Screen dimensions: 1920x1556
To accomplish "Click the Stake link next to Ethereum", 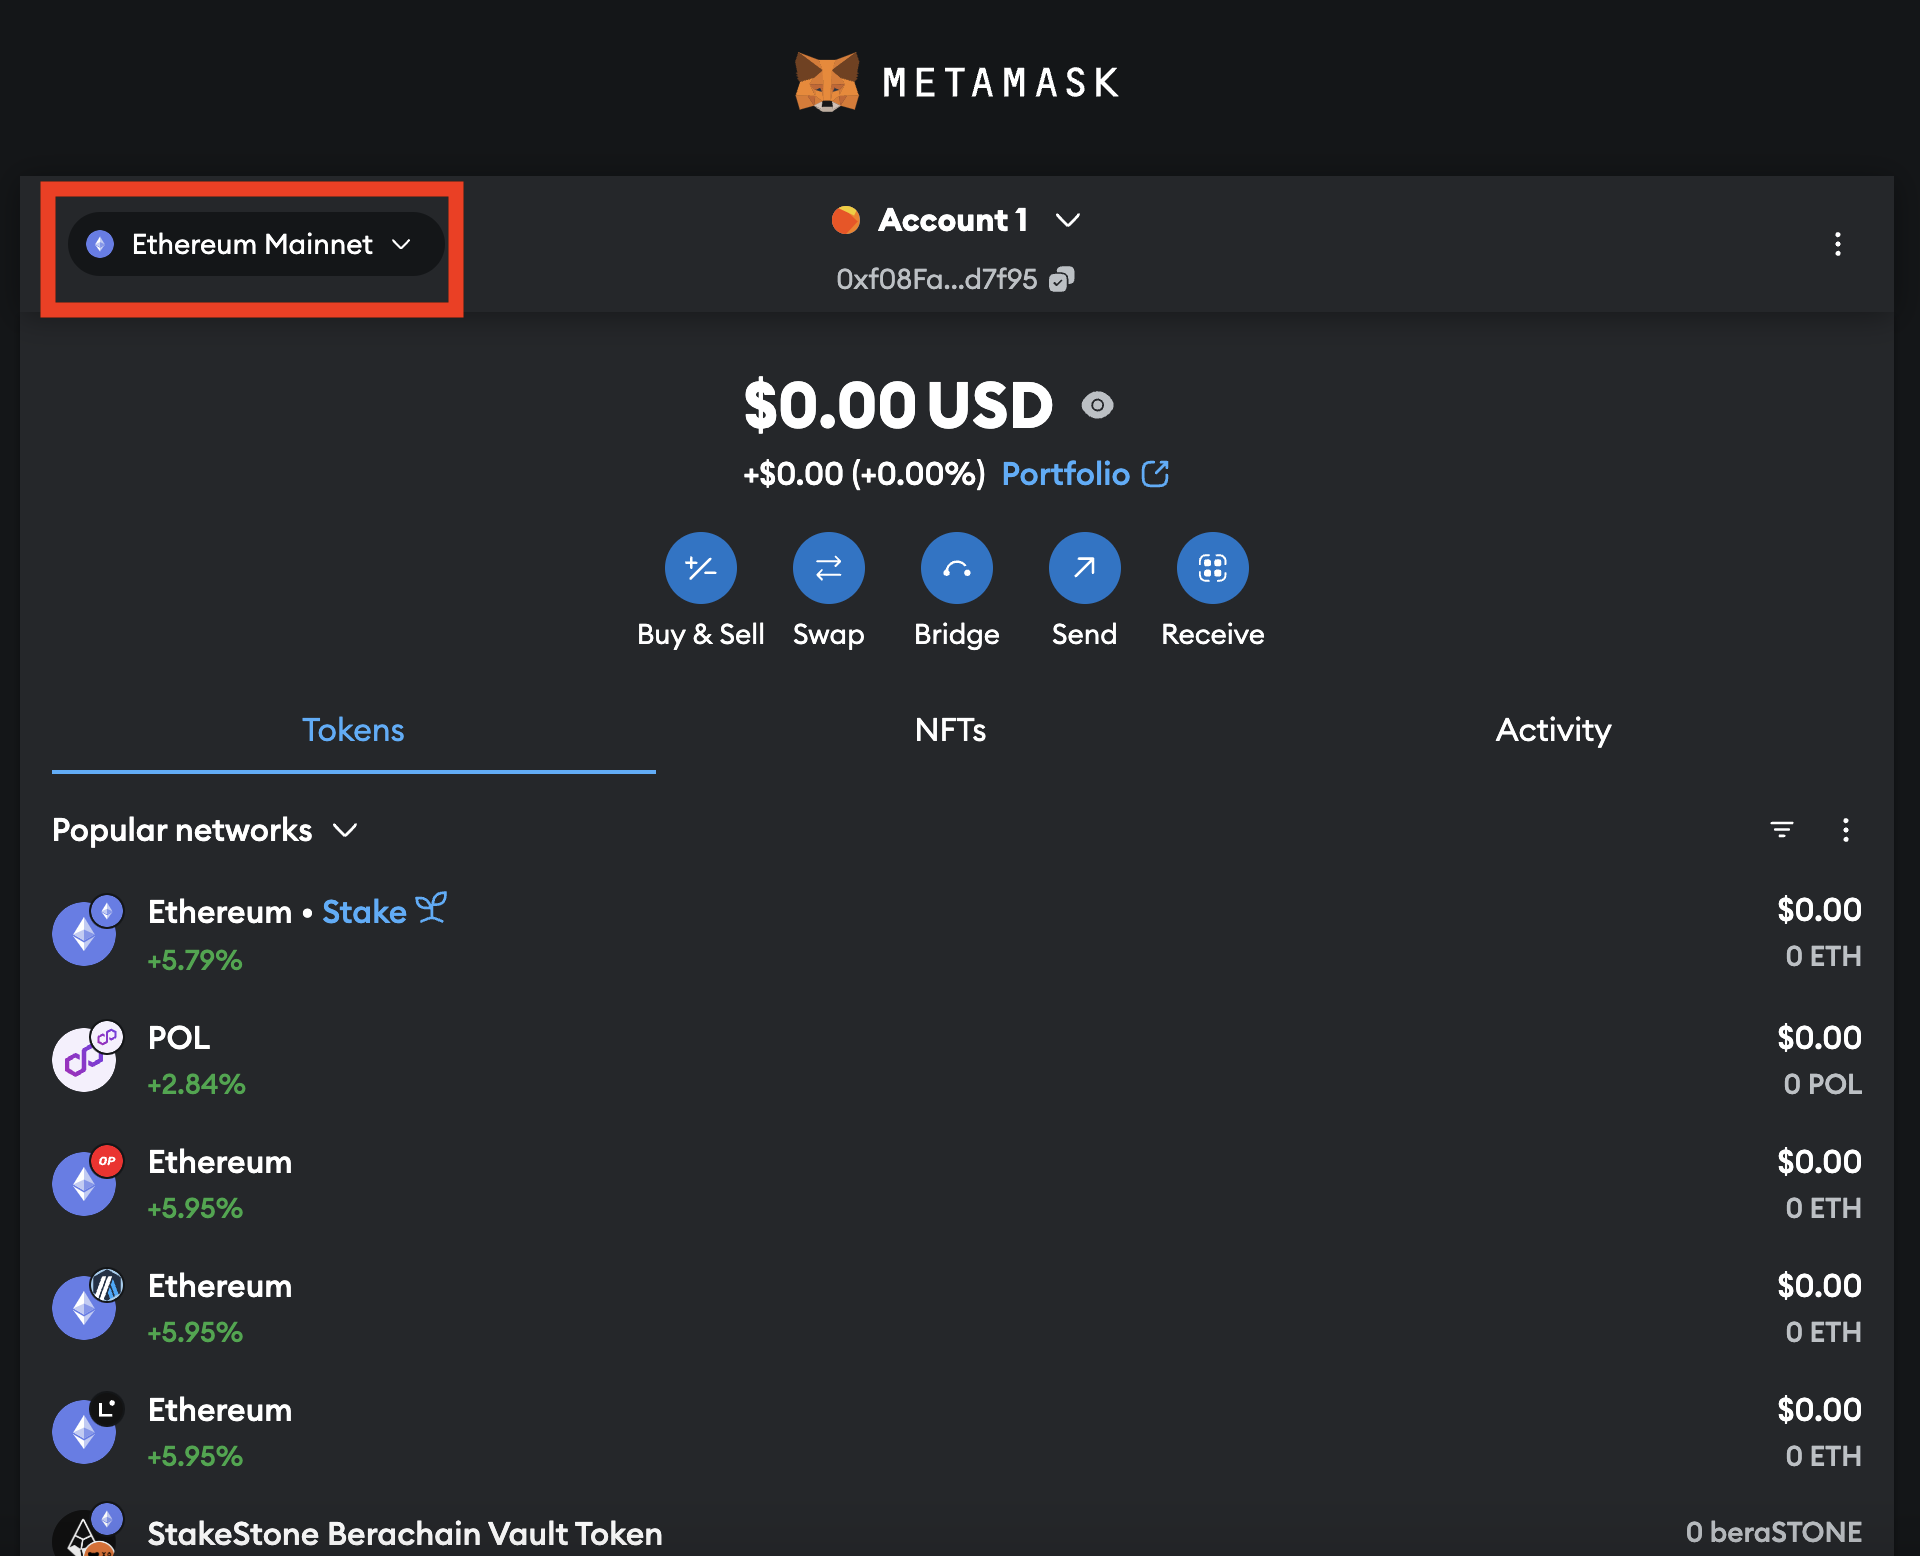I will (365, 911).
